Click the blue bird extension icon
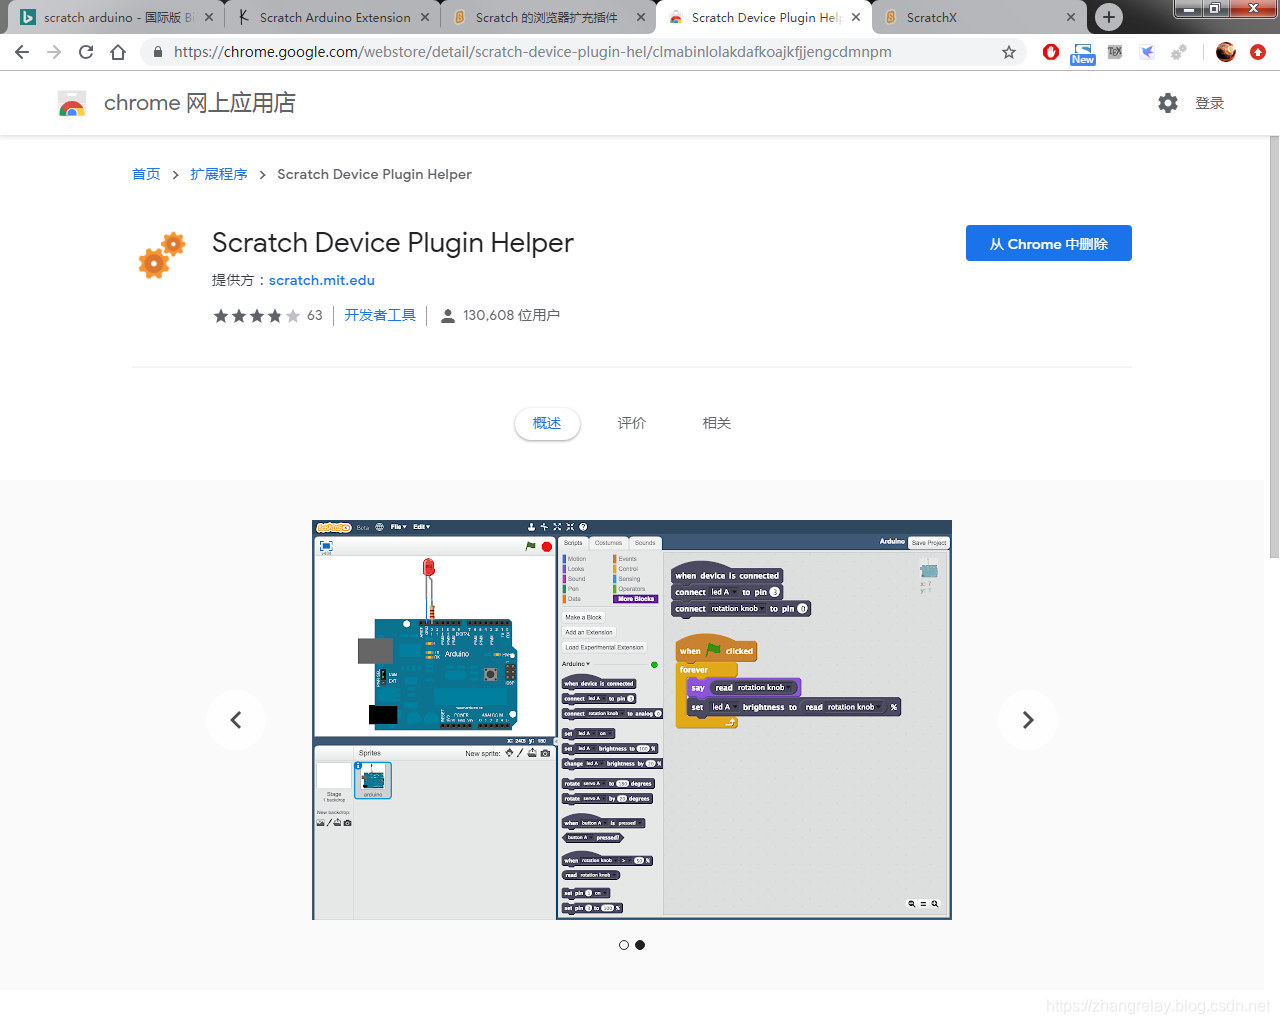Image resolution: width=1280 pixels, height=1024 pixels. click(1147, 52)
